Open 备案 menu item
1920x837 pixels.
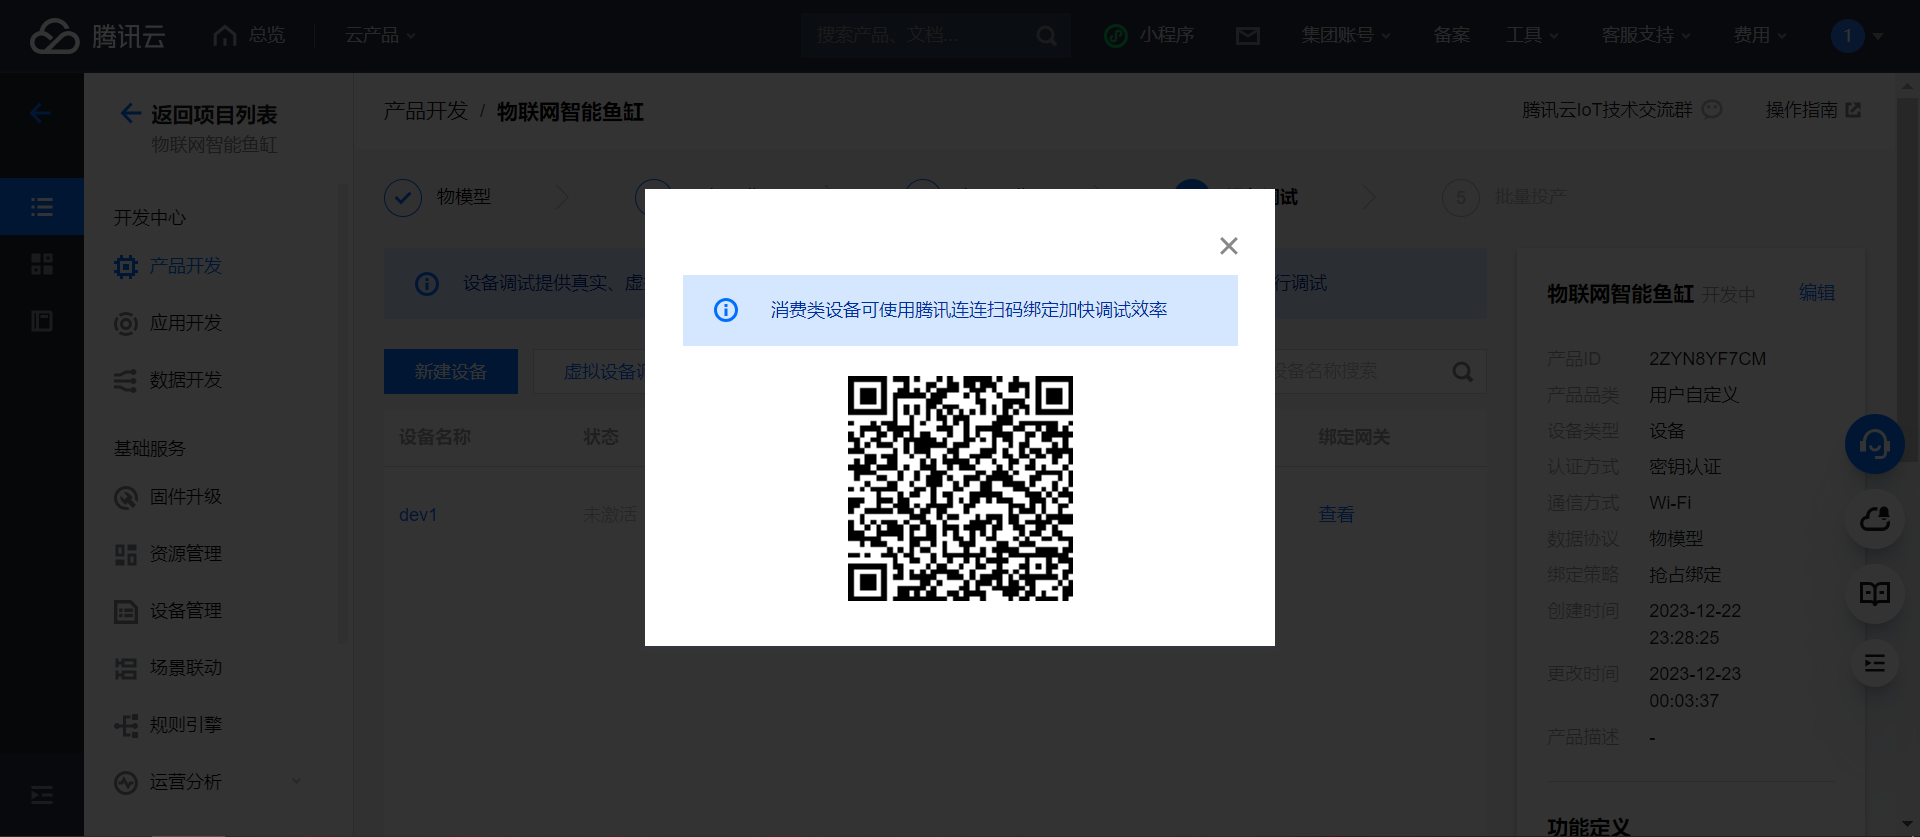pos(1451,35)
